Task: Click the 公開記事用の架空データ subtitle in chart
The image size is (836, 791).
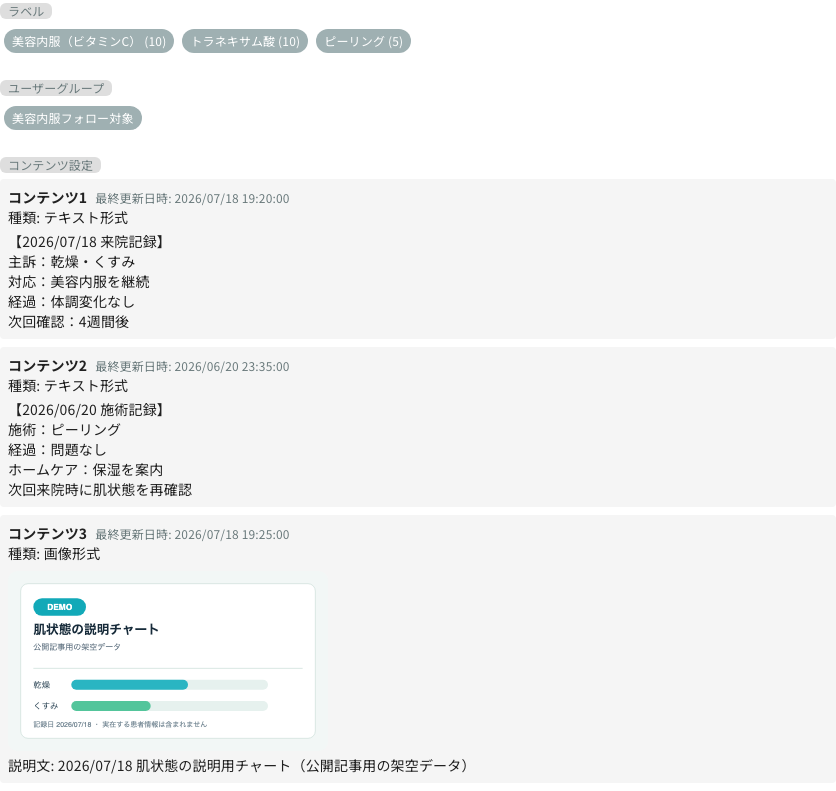Action: click(77, 647)
